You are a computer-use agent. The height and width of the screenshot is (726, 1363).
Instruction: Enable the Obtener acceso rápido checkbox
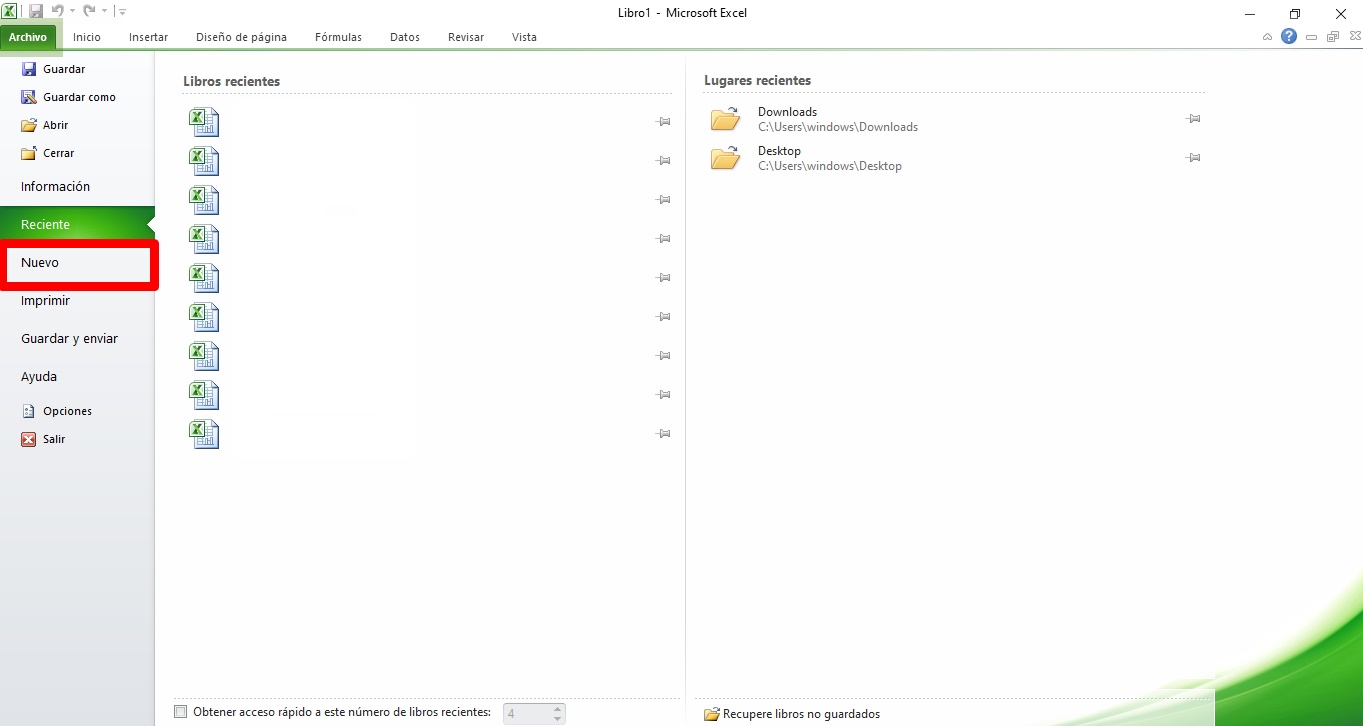[181, 712]
